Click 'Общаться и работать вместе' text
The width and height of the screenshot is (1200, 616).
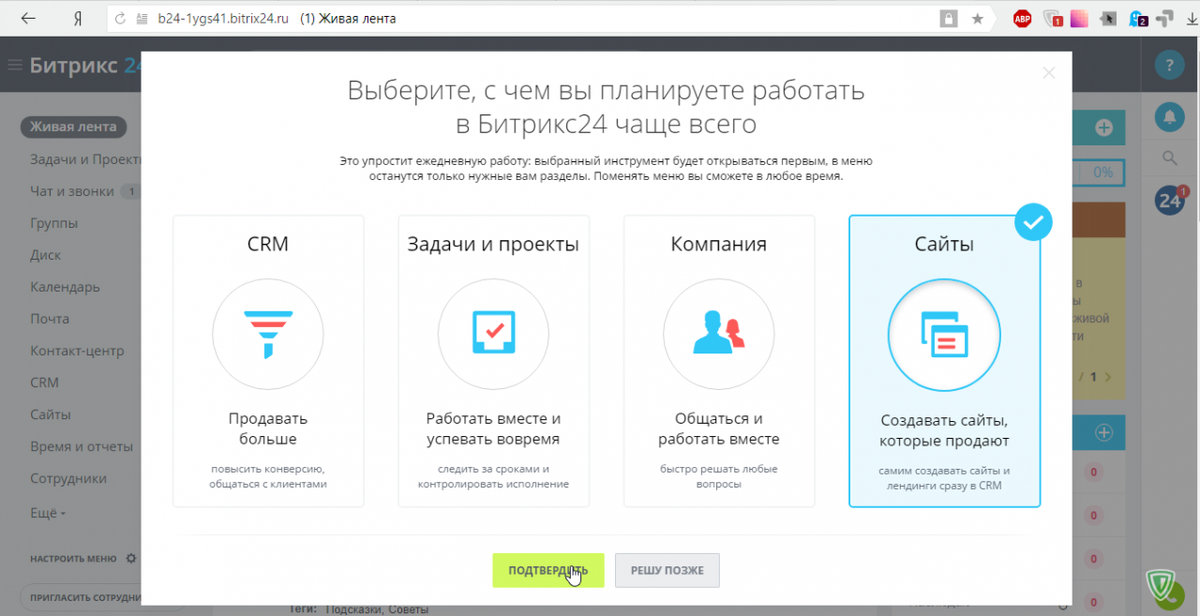719,428
